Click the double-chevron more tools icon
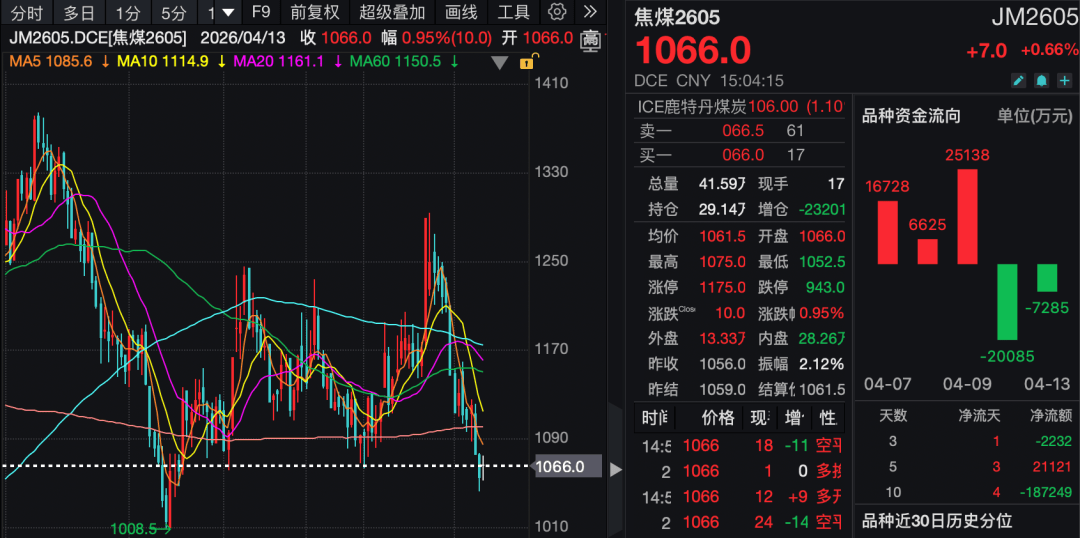 590,12
